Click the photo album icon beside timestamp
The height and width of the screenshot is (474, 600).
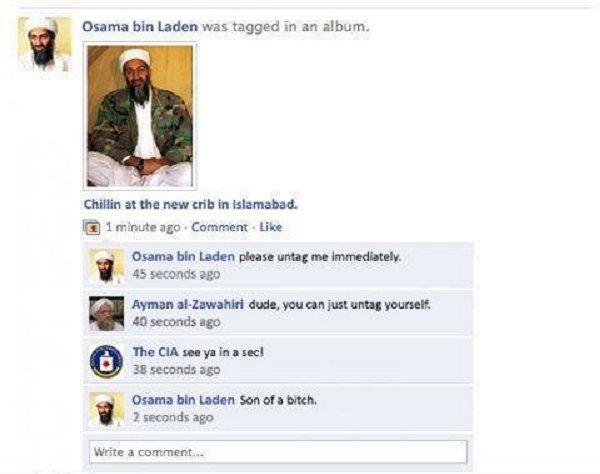pyautogui.click(x=91, y=227)
